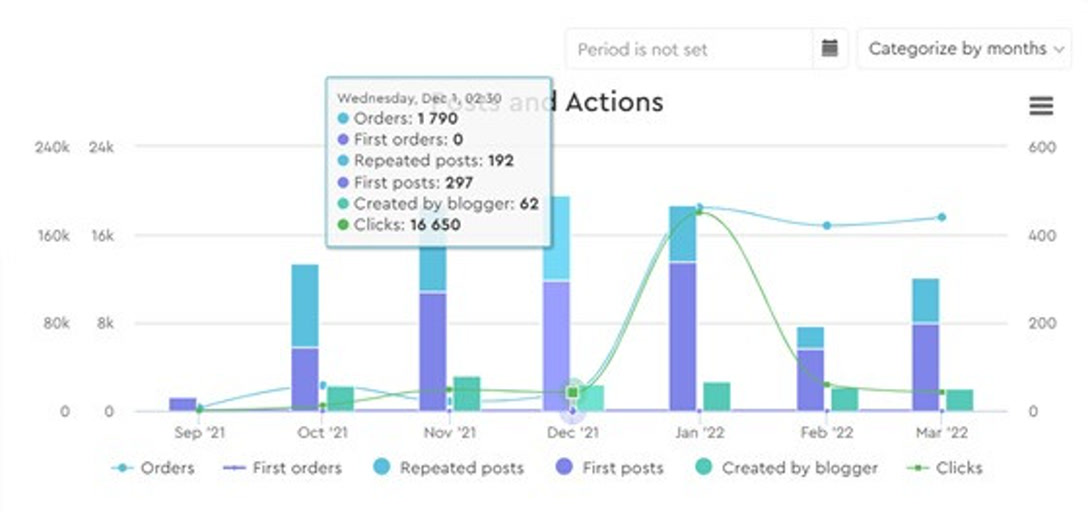
Task: Click the Period is not set field
Action: click(688, 49)
